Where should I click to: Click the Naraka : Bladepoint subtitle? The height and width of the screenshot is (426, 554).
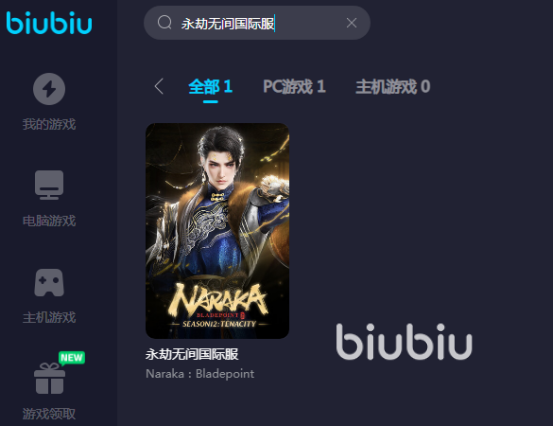[x=200, y=374]
